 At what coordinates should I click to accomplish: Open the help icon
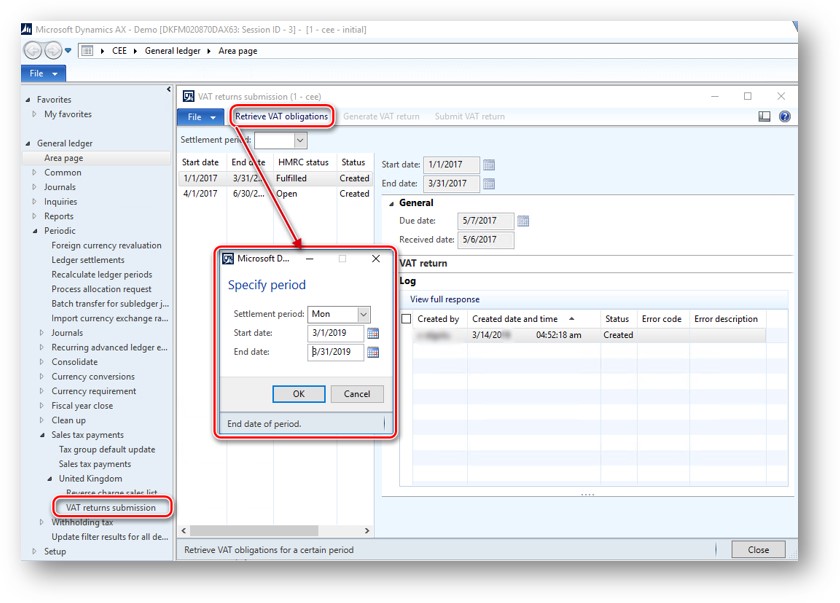click(785, 116)
